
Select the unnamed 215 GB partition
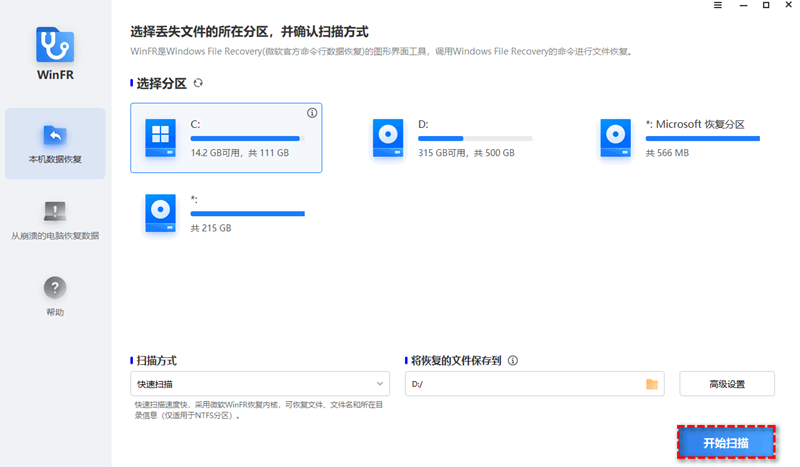pyautogui.click(x=225, y=212)
